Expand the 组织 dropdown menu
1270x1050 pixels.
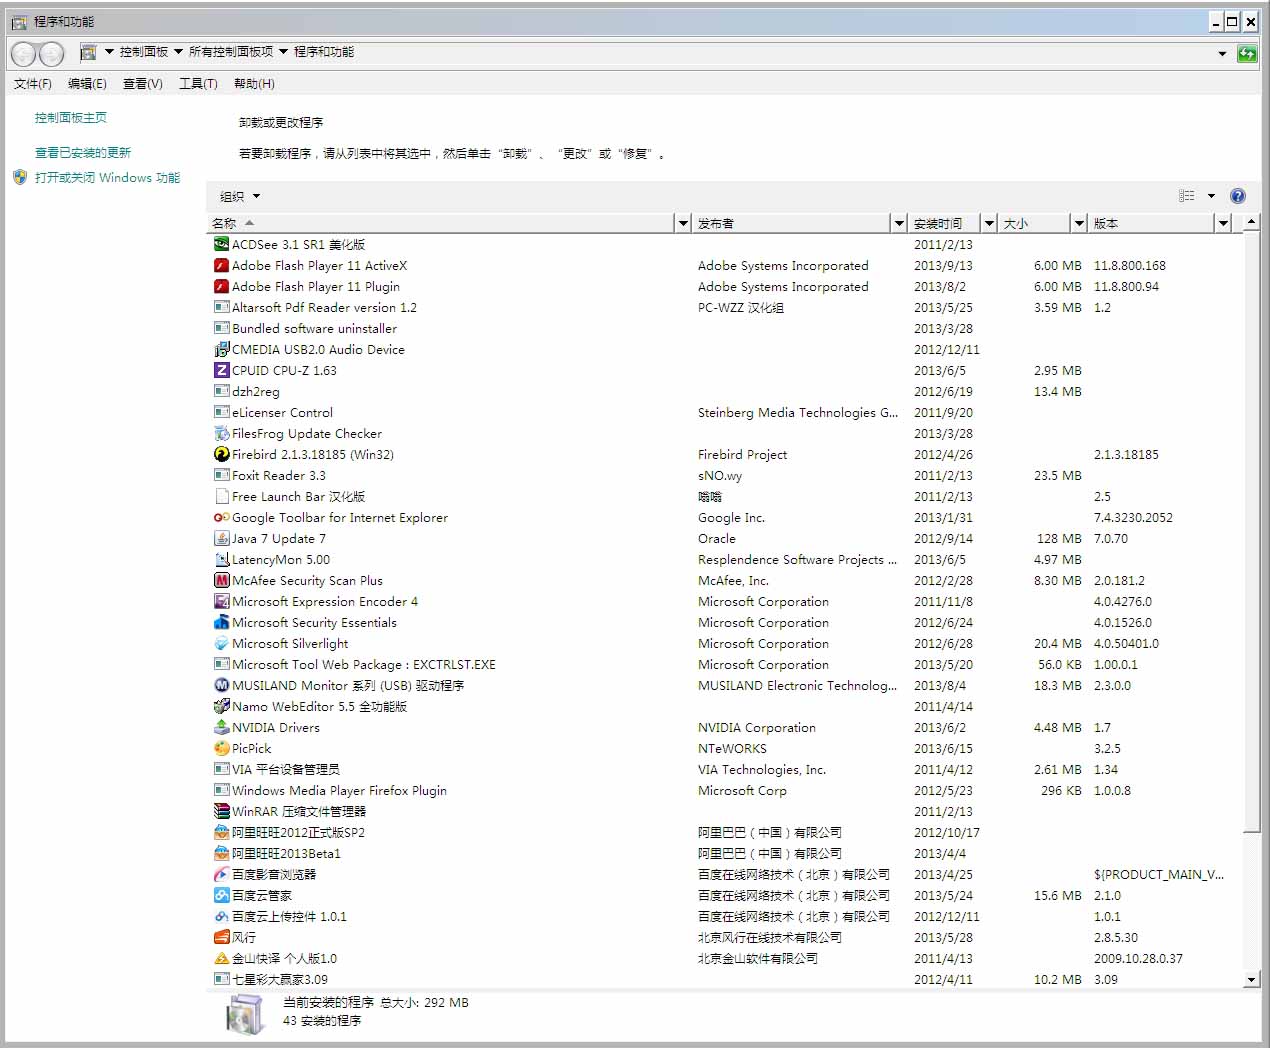[240, 196]
